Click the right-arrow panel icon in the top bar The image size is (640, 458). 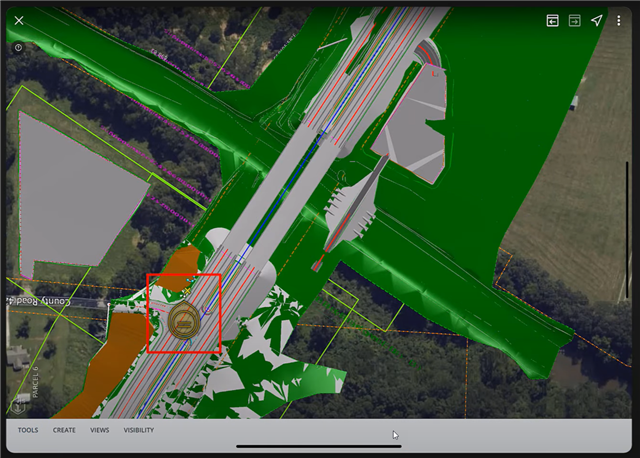click(575, 20)
